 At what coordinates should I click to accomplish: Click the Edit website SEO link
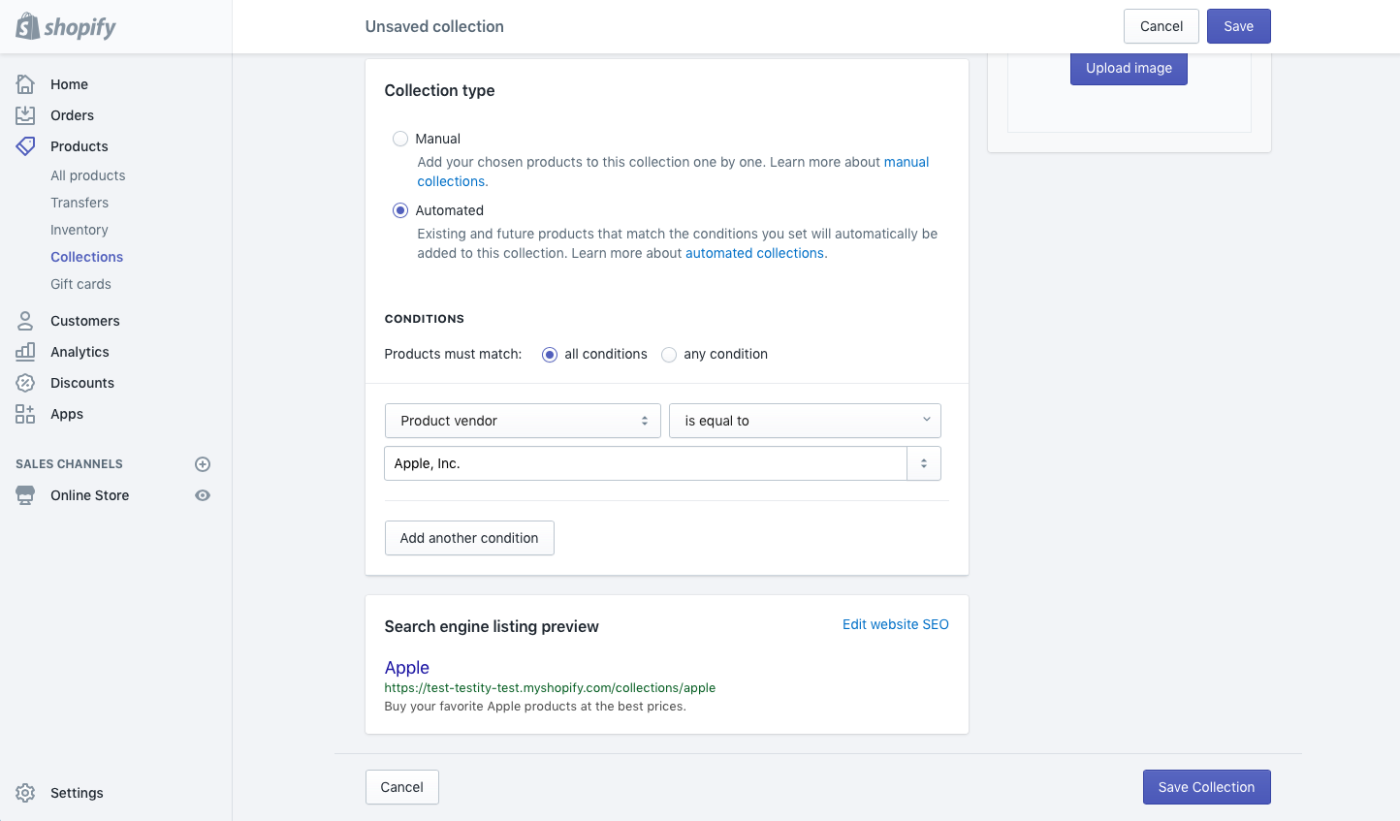(895, 624)
